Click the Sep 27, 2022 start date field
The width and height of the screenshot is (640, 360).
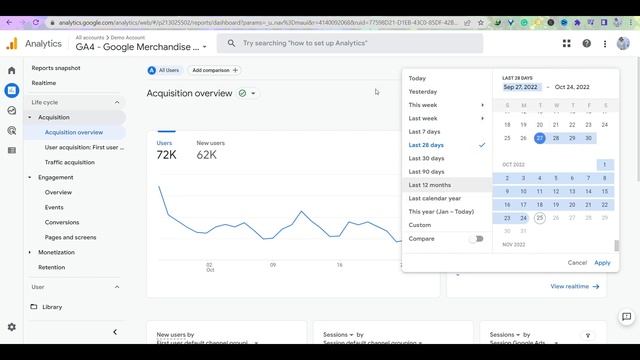521,87
